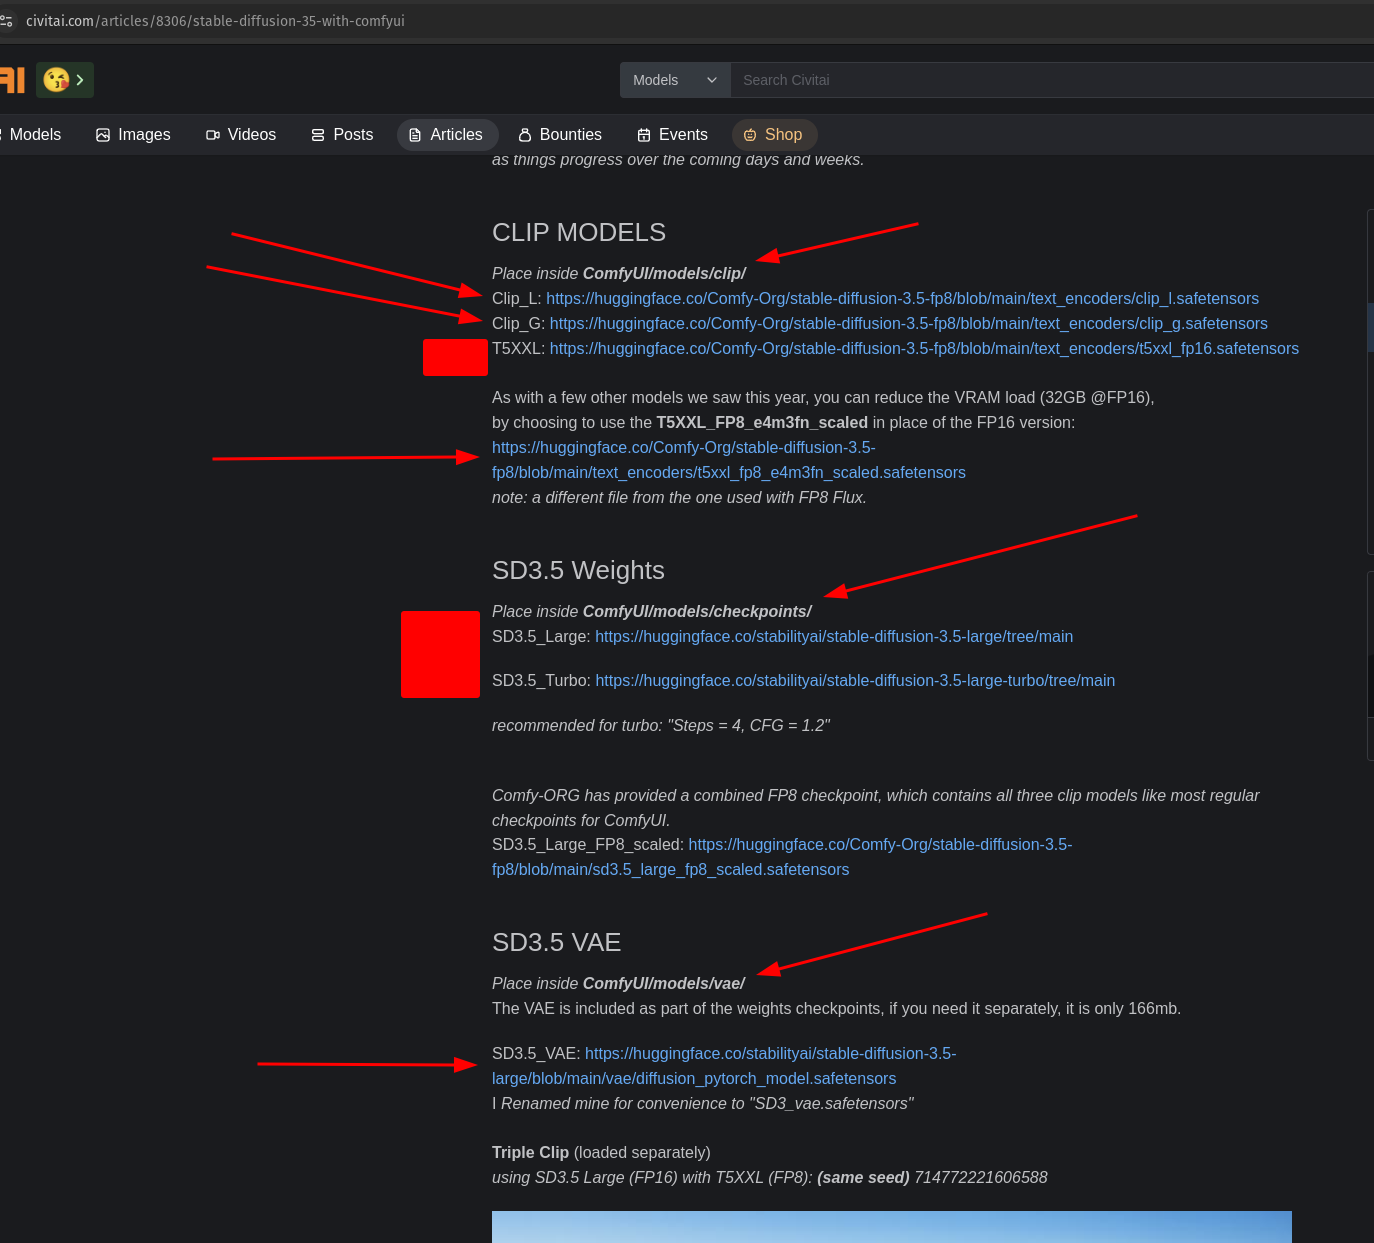
Task: Click the Posts stack icon
Action: pyautogui.click(x=318, y=135)
